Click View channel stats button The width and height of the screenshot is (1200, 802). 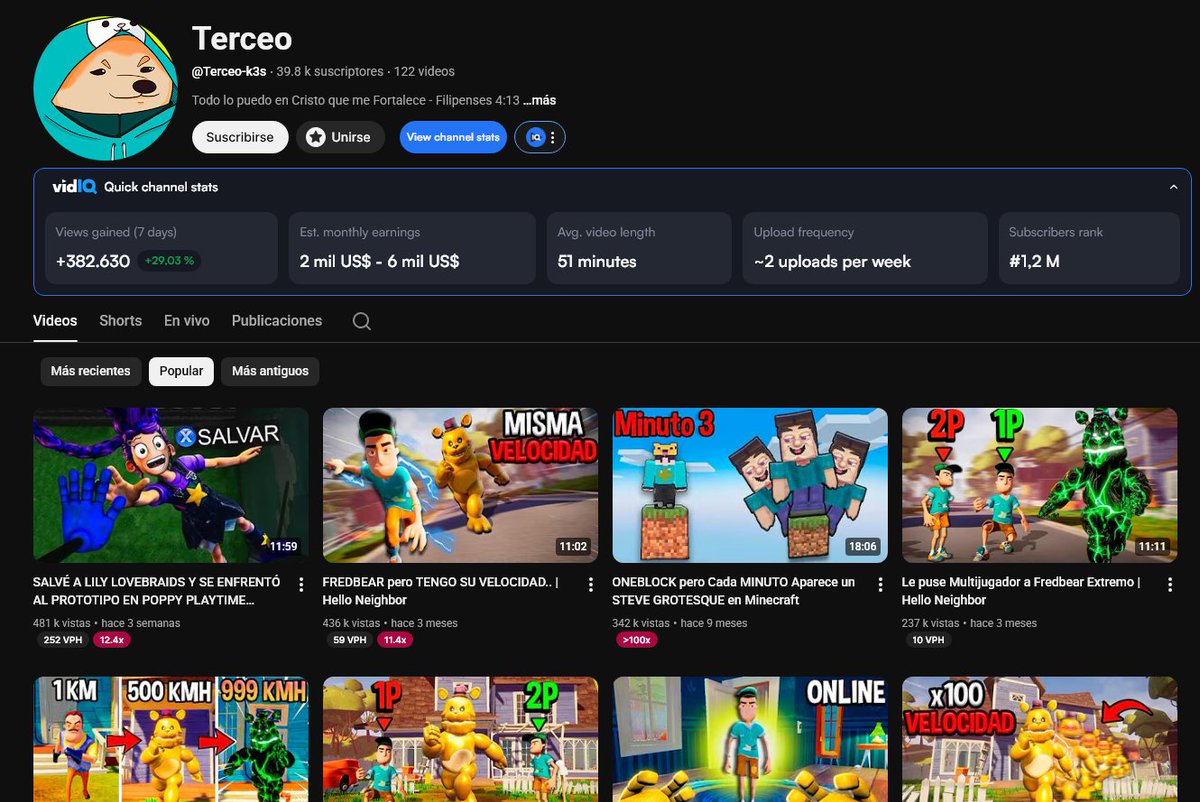tap(453, 137)
